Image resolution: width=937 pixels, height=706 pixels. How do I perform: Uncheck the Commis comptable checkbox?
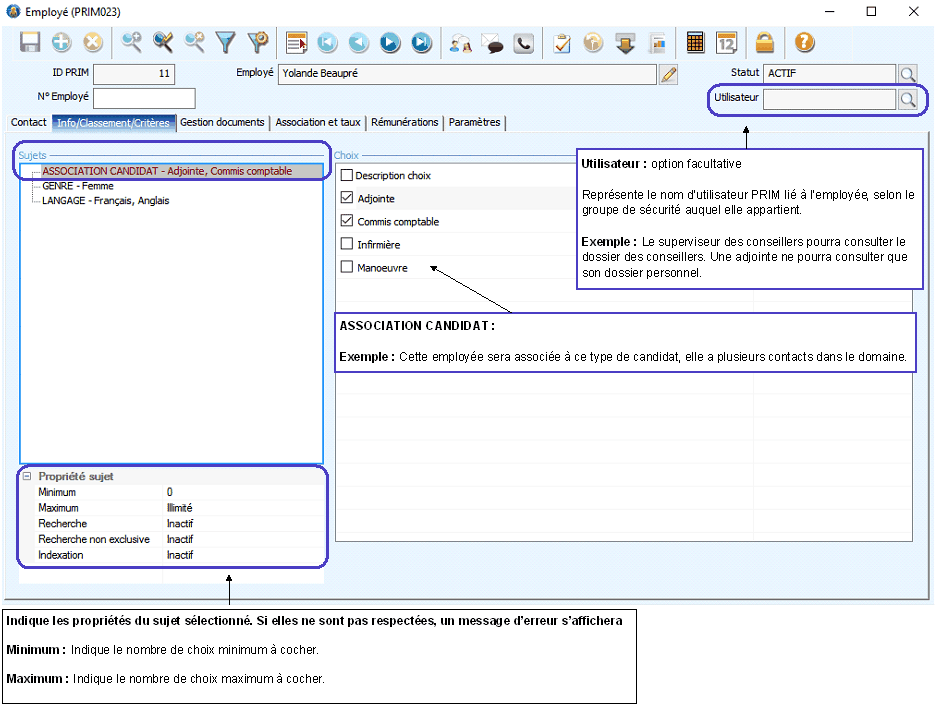pos(347,222)
